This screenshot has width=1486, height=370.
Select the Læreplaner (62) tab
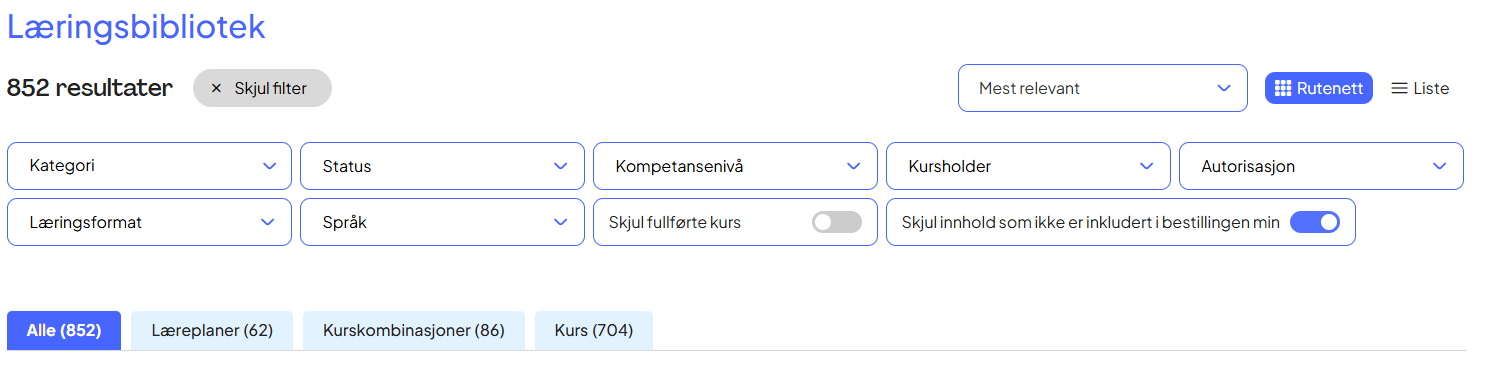coord(212,330)
